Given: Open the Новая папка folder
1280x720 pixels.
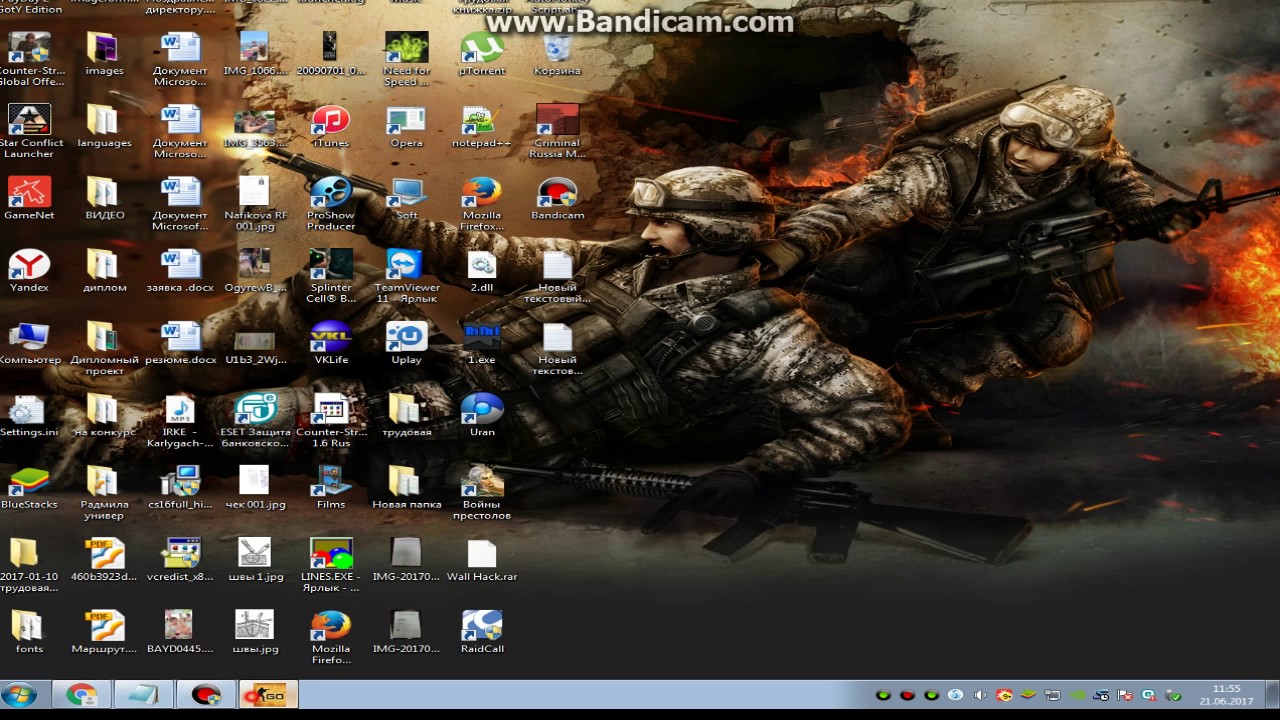Looking at the screenshot, I should 406,487.
